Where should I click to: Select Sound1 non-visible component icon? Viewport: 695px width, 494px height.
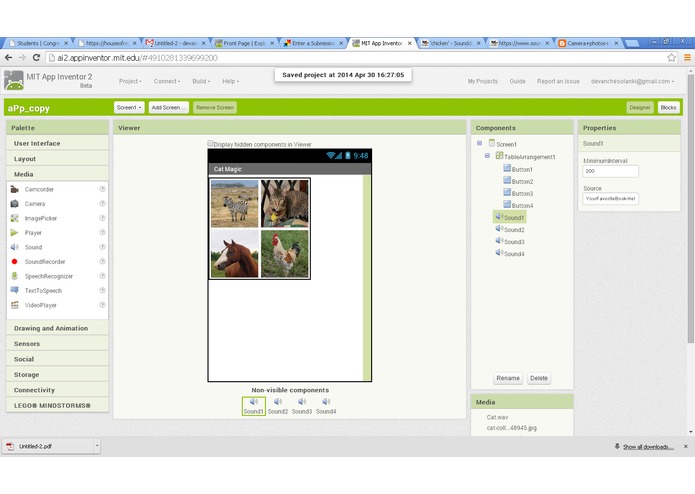(254, 405)
